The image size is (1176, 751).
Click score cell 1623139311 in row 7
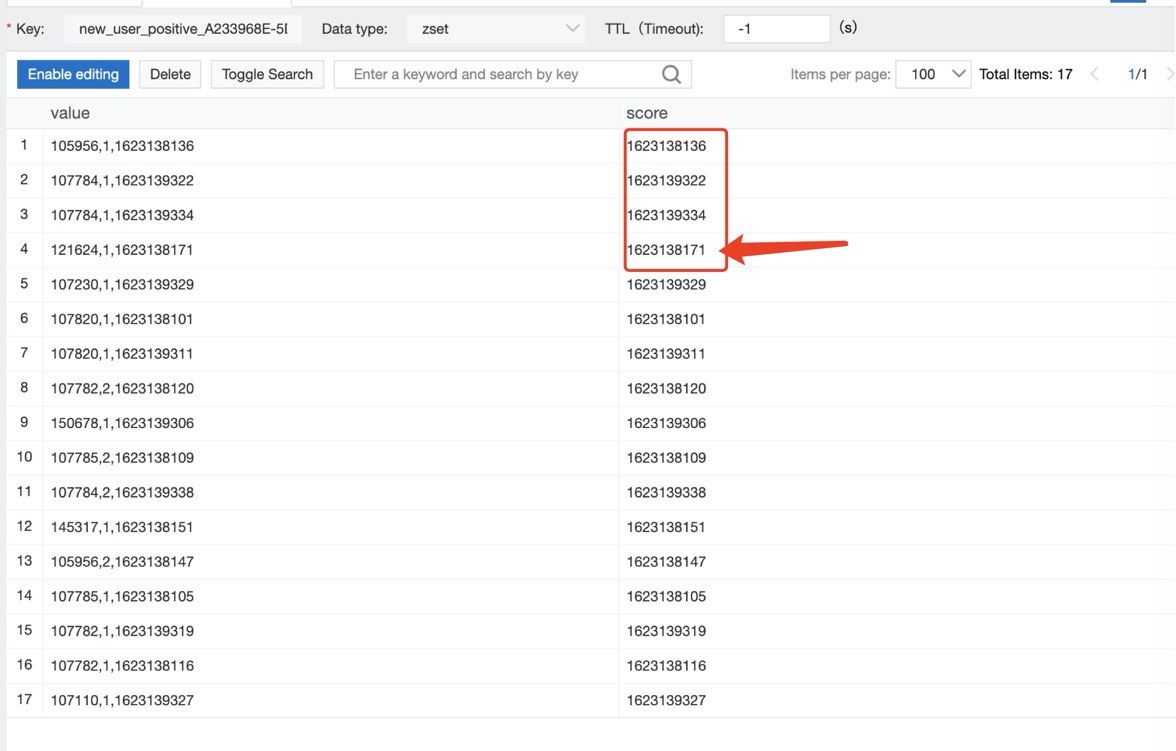pyautogui.click(x=666, y=353)
